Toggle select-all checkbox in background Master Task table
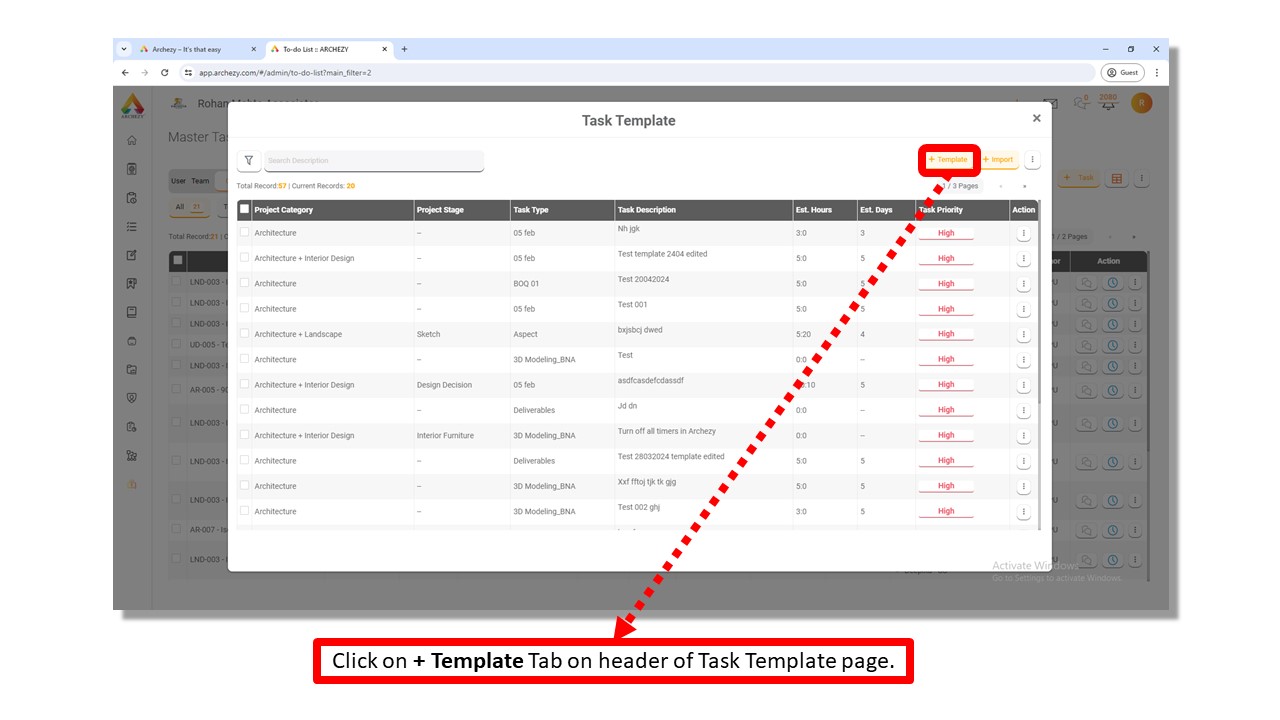 [177, 260]
